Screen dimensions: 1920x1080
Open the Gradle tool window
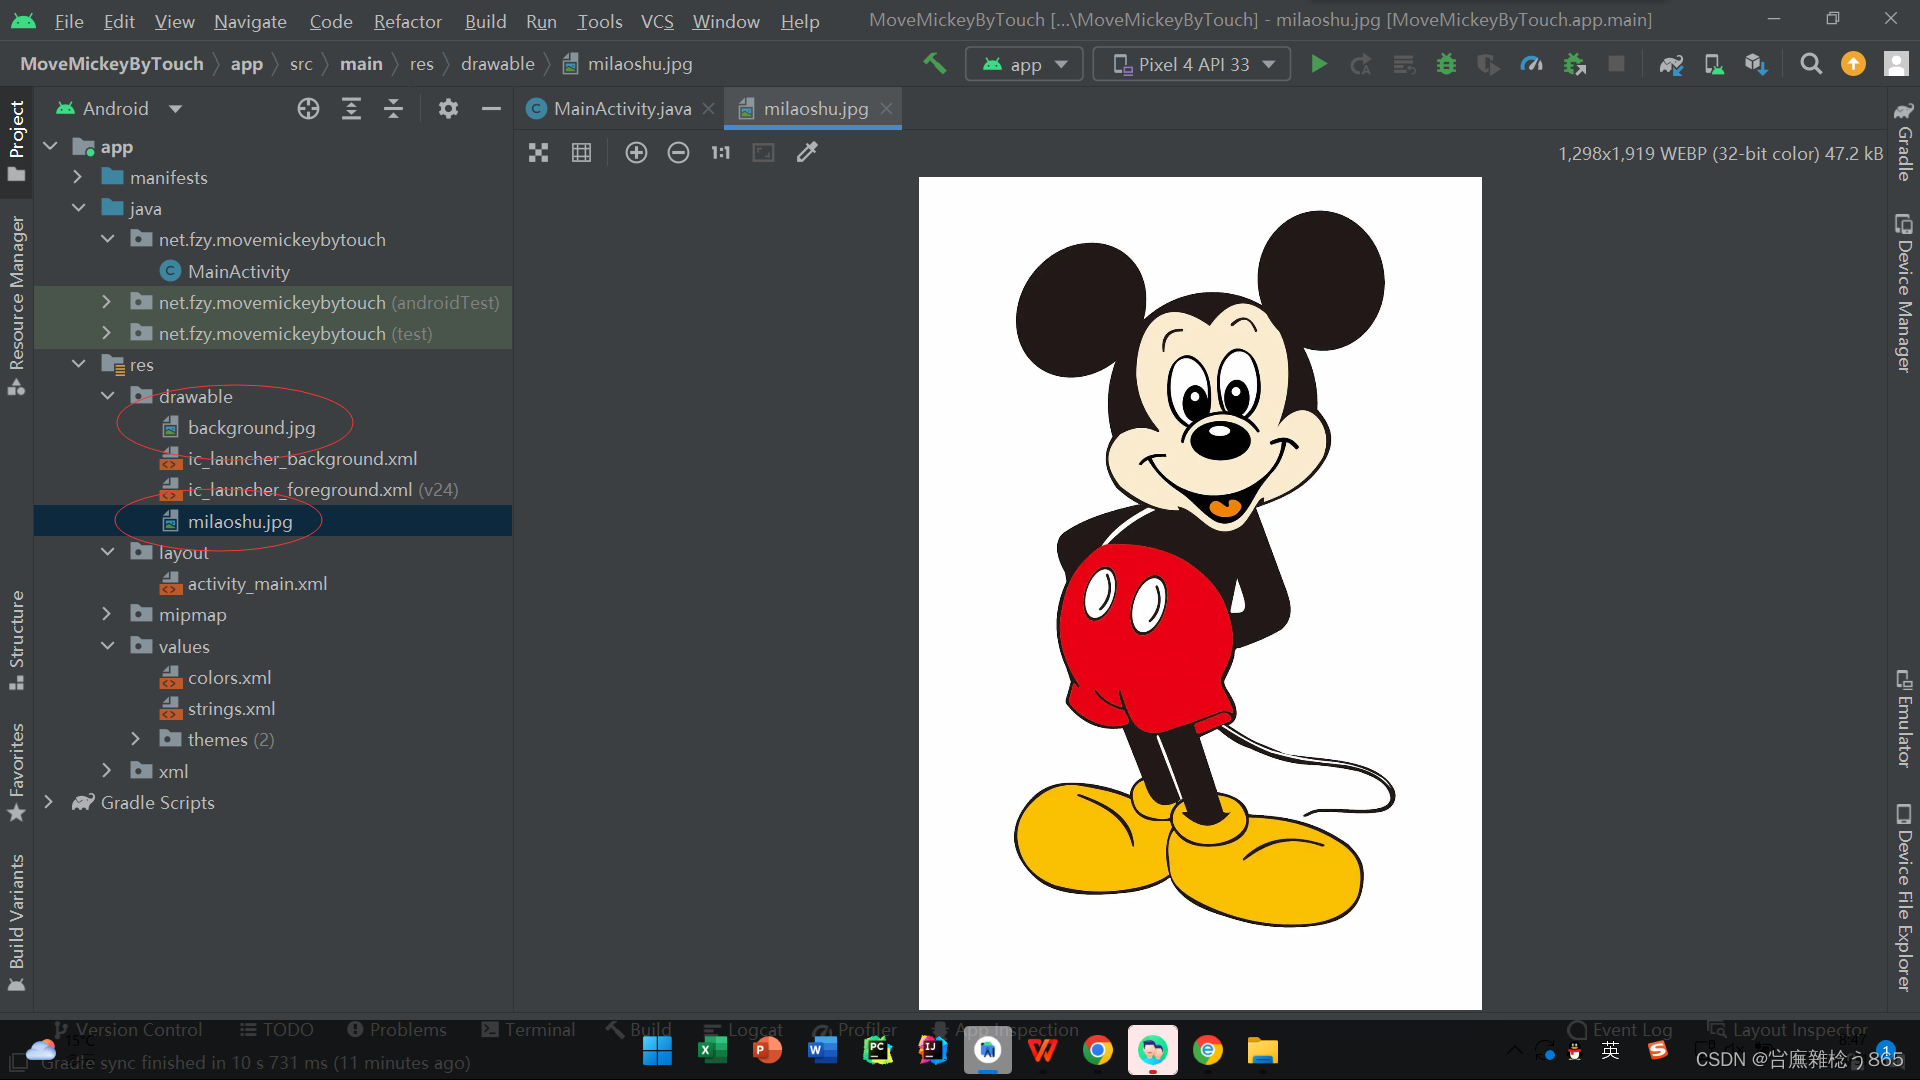click(1904, 141)
